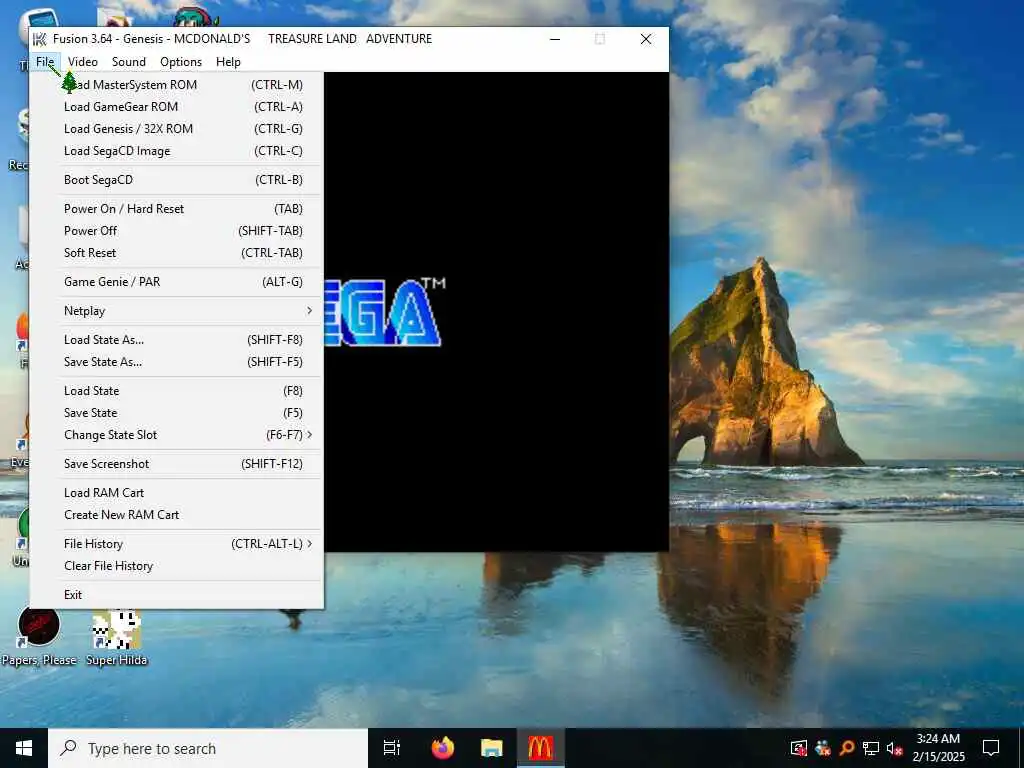1024x768 pixels.
Task: Choose Load Genesis / 32X ROM
Action: click(177, 129)
